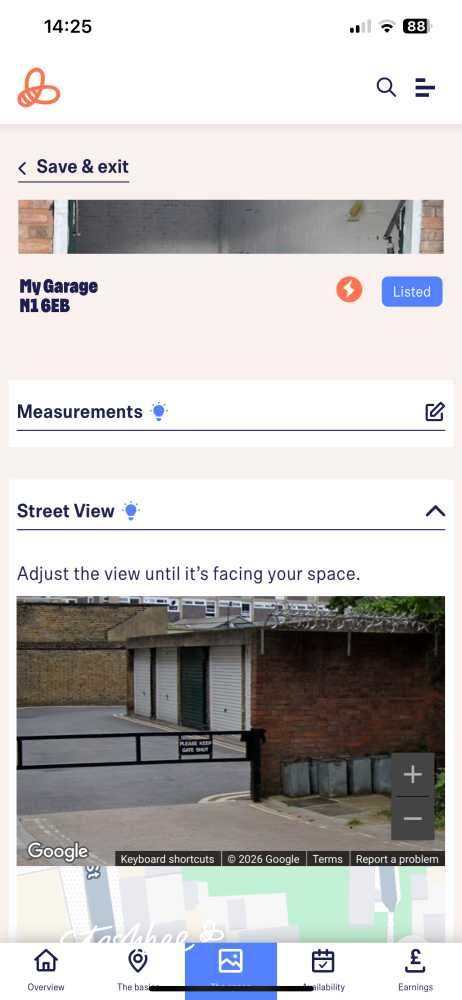Click the Save & exit link
Viewport: 462px width, 1000px height.
[73, 167]
